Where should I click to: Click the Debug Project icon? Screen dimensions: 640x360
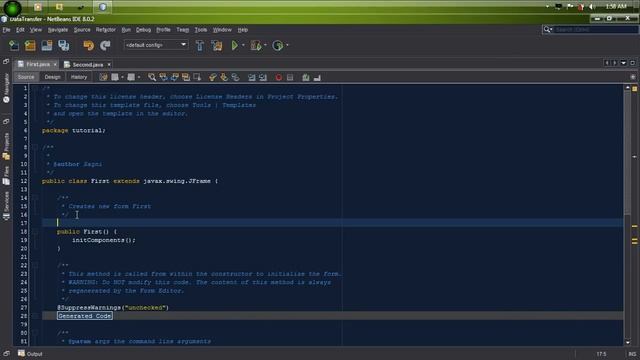tap(256, 45)
